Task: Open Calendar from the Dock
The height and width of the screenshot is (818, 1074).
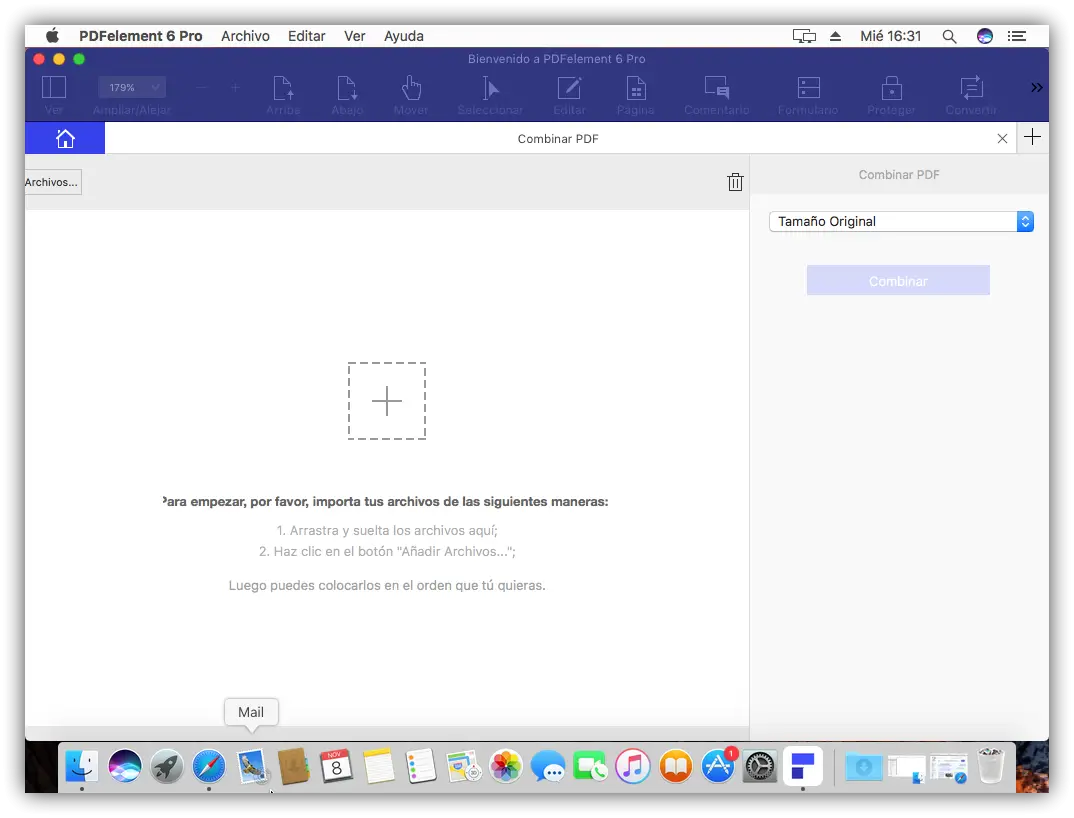Action: pyautogui.click(x=336, y=765)
